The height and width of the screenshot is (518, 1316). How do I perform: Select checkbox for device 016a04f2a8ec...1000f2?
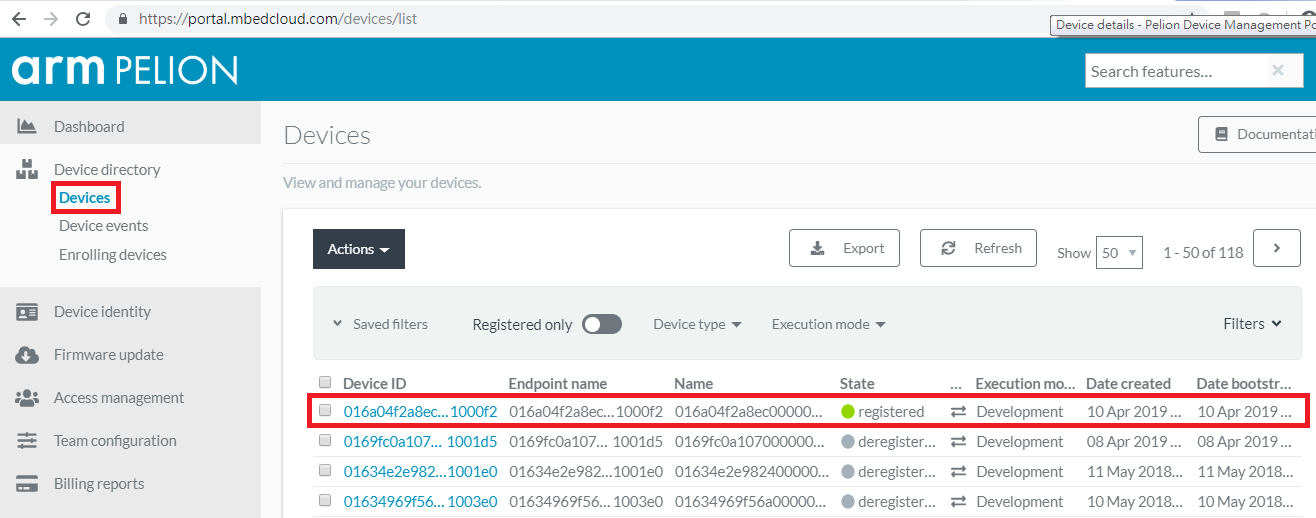(325, 410)
